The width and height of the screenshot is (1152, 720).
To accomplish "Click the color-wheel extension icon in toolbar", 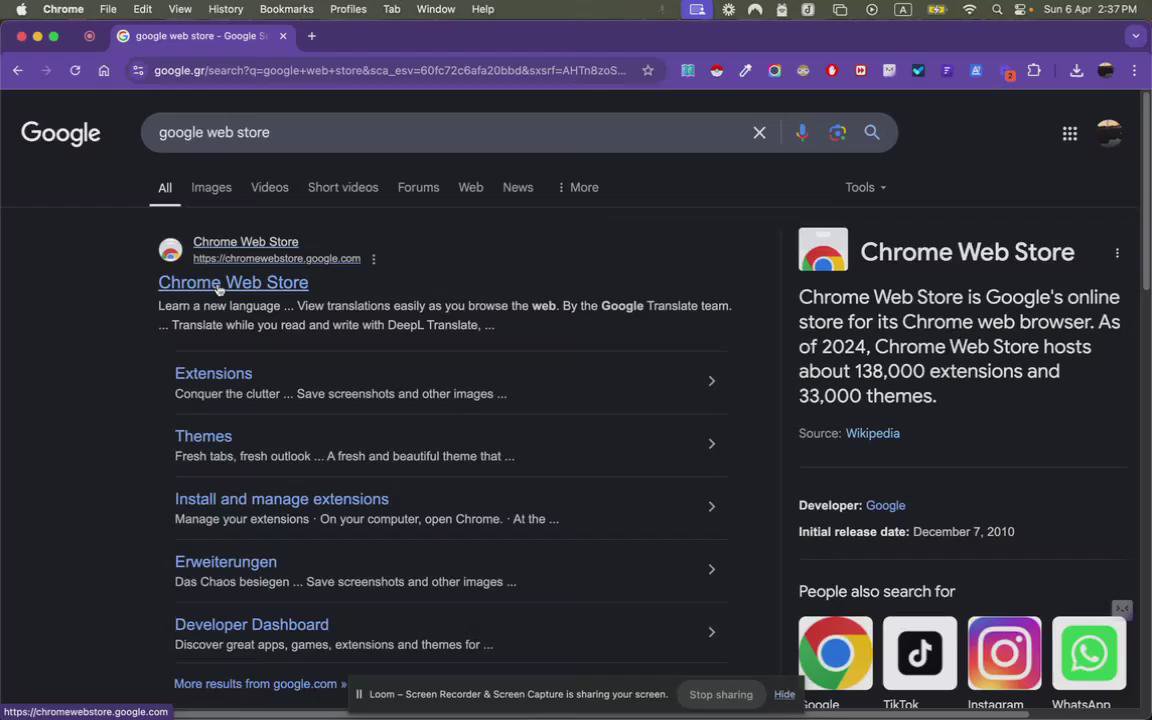I will point(774,71).
